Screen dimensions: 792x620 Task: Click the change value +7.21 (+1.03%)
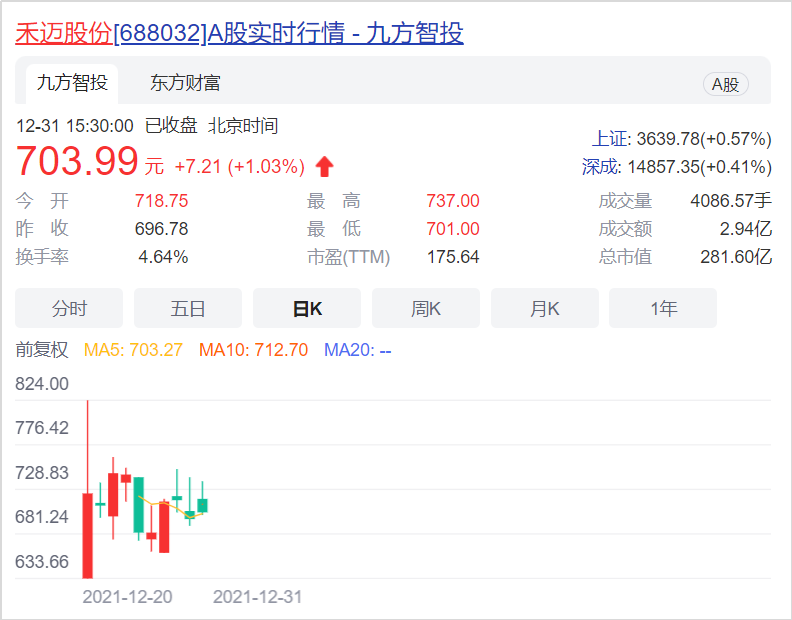point(239,166)
